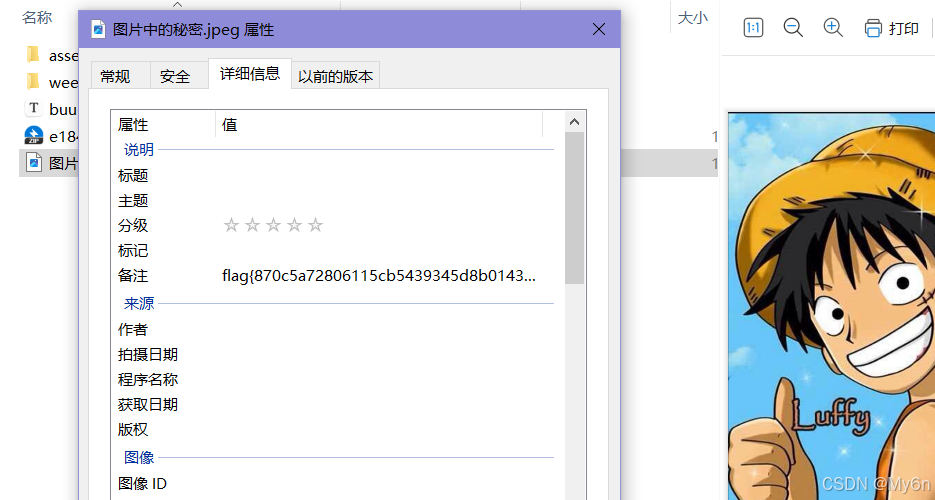This screenshot has height=500, width=935.
Task: Switch to the 详细信息 tab
Action: [x=250, y=74]
